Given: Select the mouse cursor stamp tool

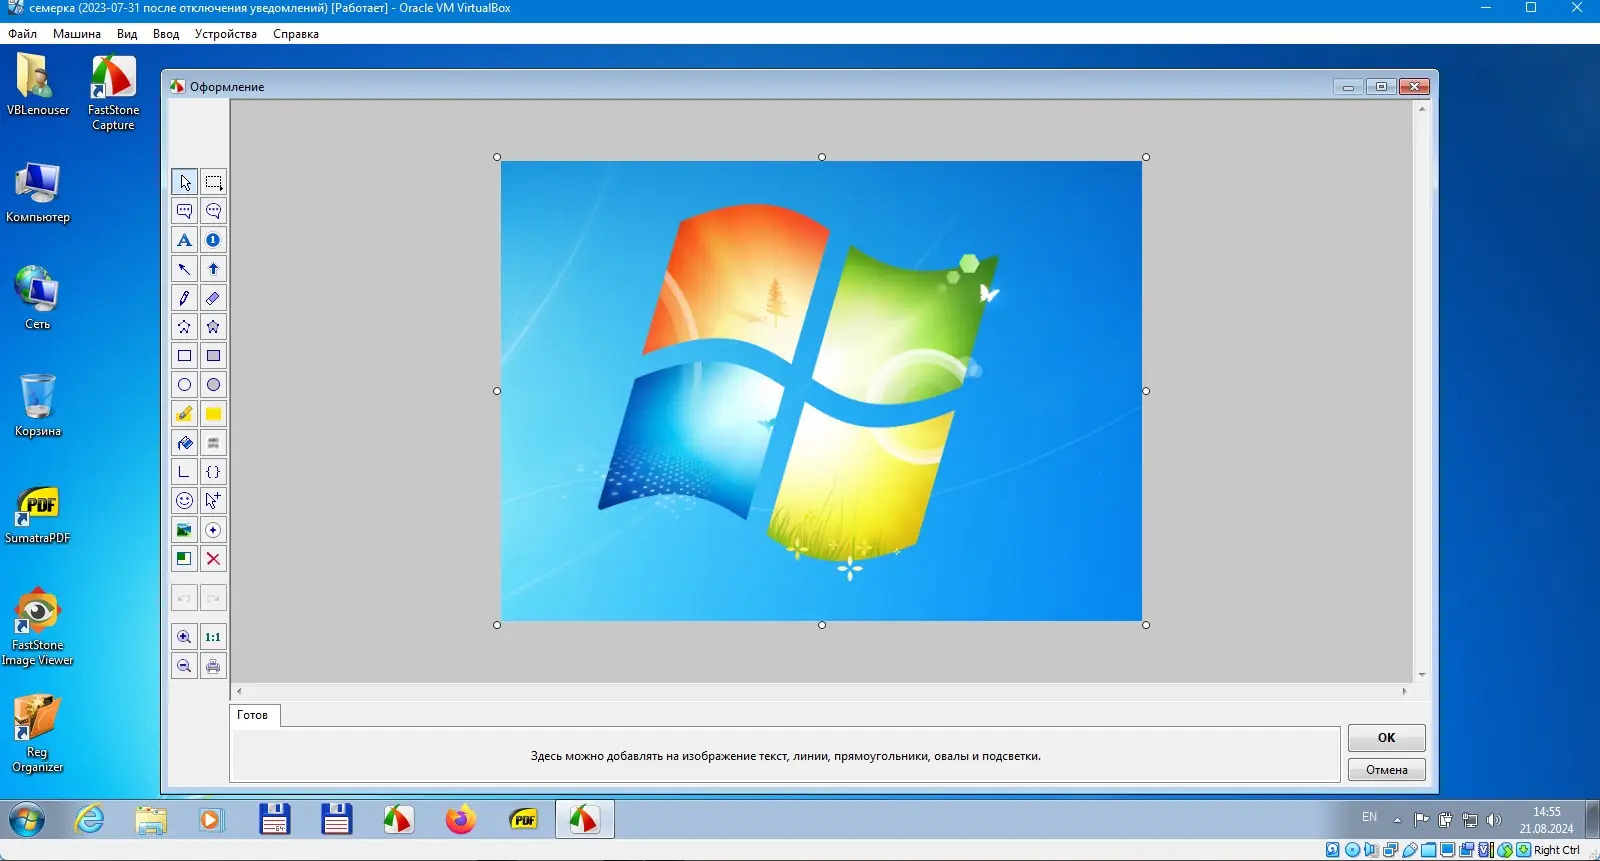Looking at the screenshot, I should tap(213, 501).
